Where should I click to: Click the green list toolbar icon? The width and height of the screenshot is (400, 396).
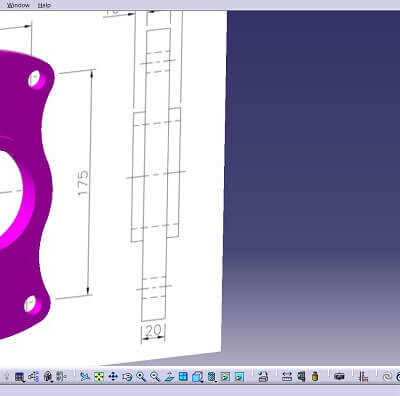pos(61,377)
